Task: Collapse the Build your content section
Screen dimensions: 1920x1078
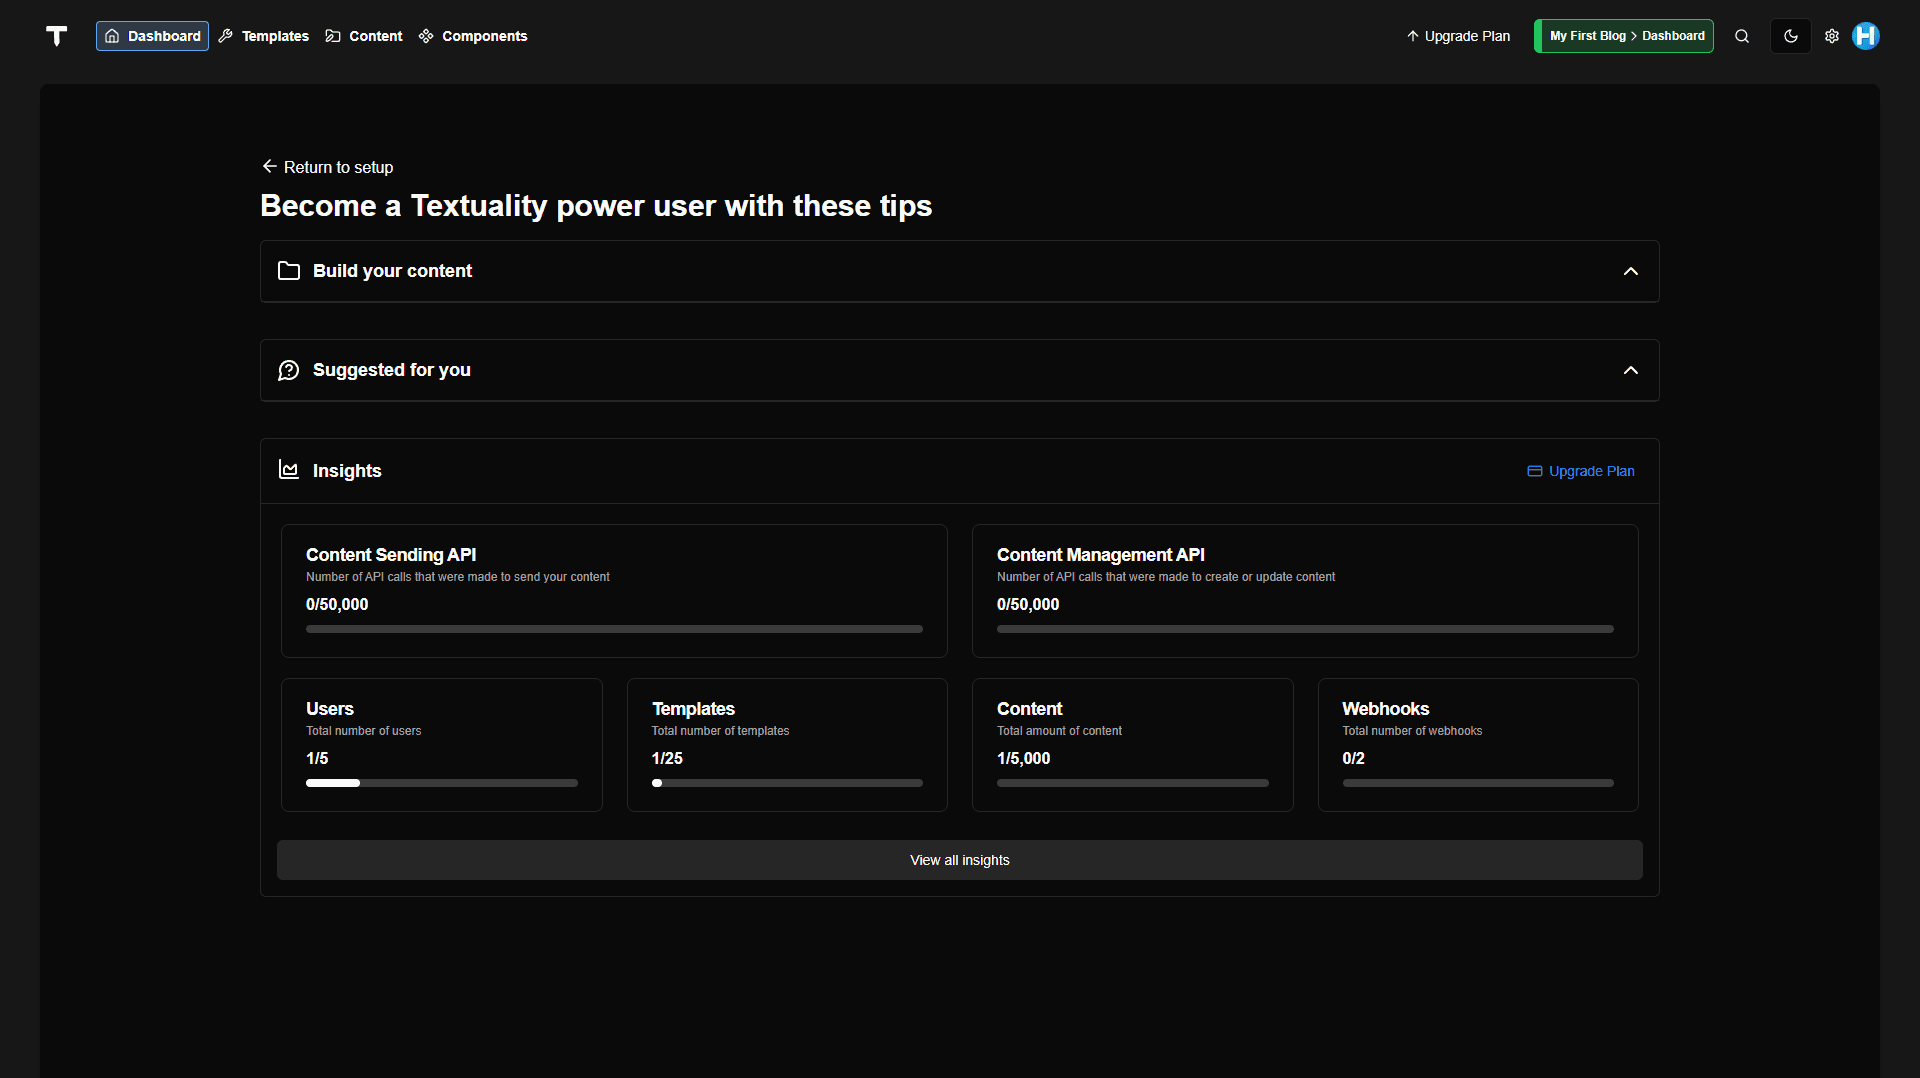Action: click(1630, 271)
